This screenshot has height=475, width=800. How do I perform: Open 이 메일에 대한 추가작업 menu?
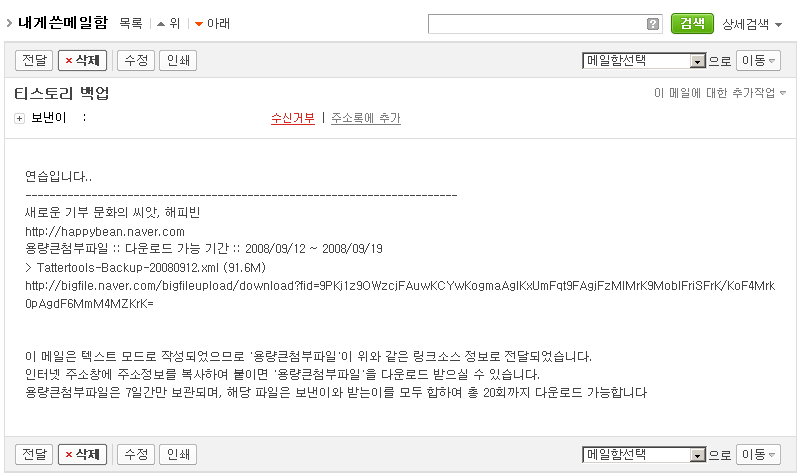click(720, 93)
